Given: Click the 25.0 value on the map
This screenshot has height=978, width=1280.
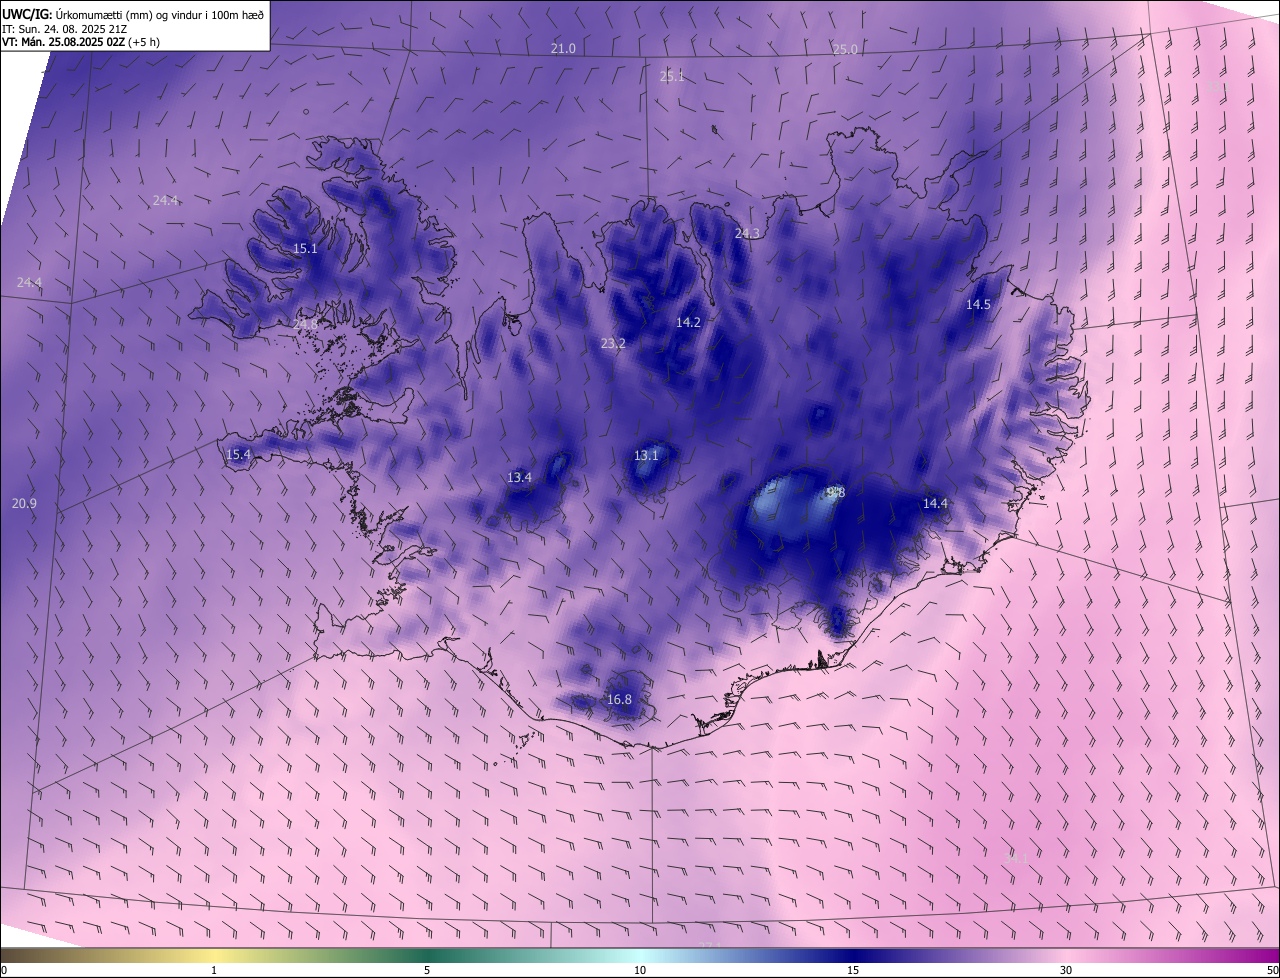Looking at the screenshot, I should (x=845, y=49).
